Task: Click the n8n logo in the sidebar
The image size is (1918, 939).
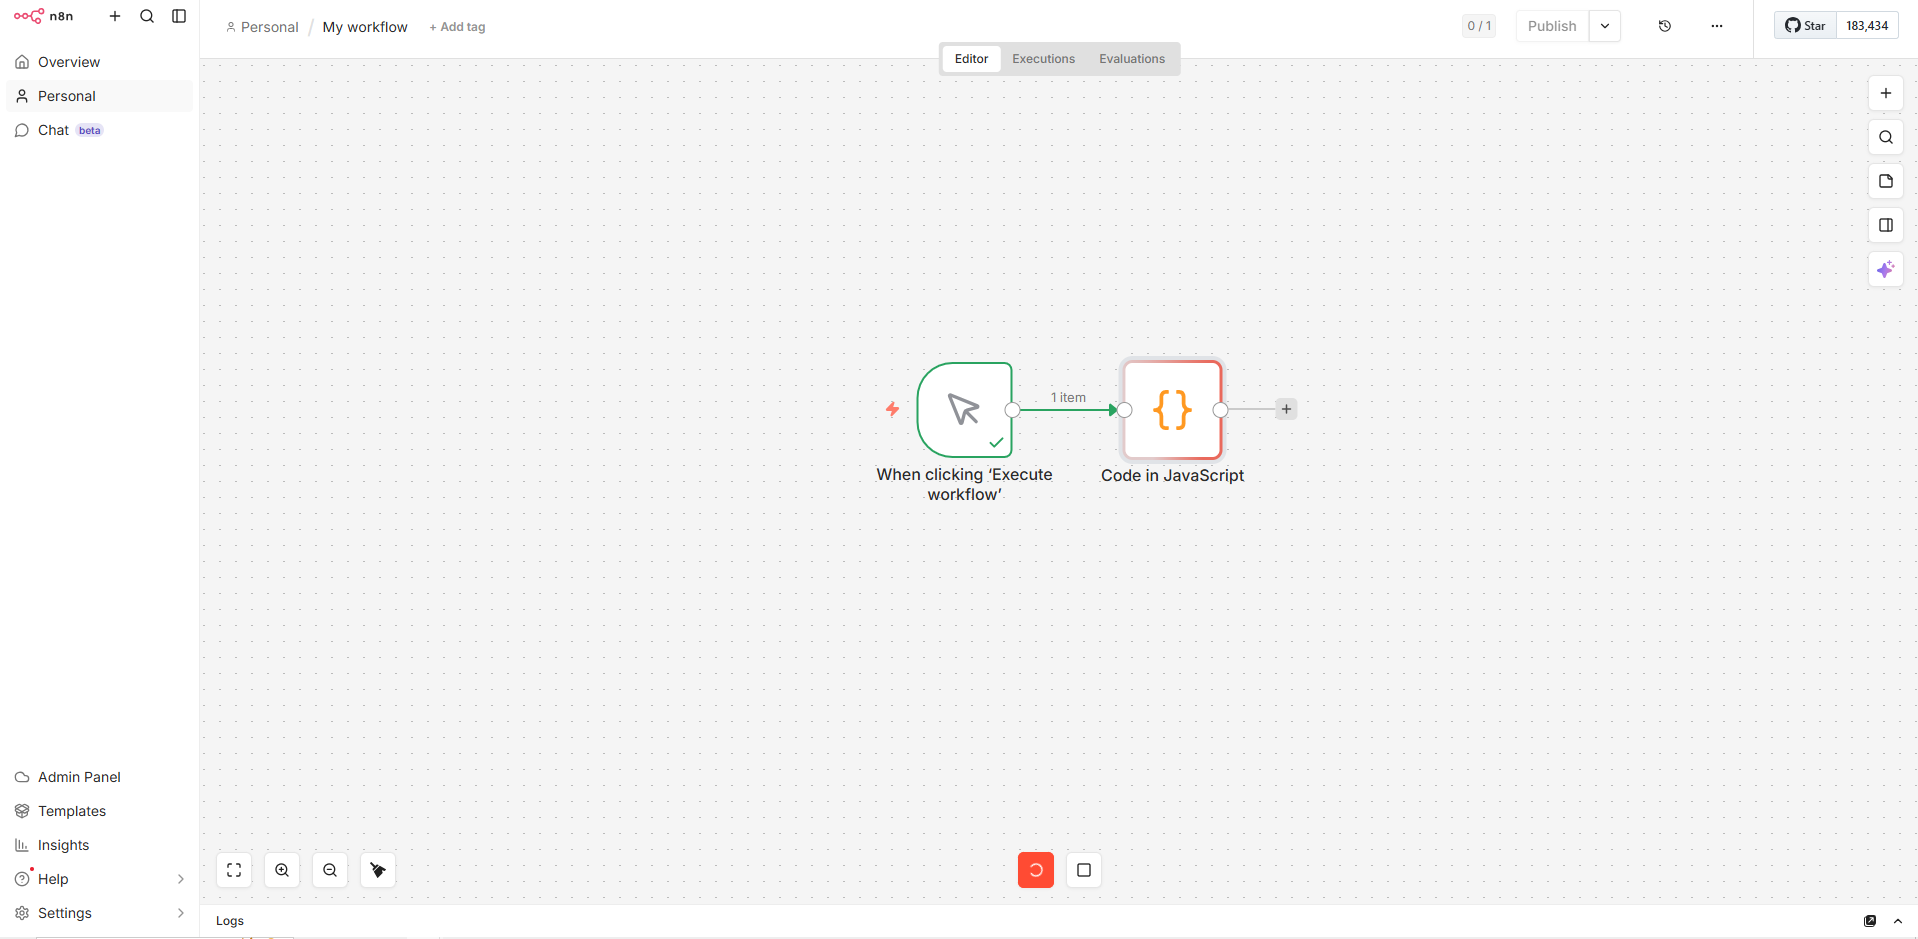Action: (x=43, y=16)
